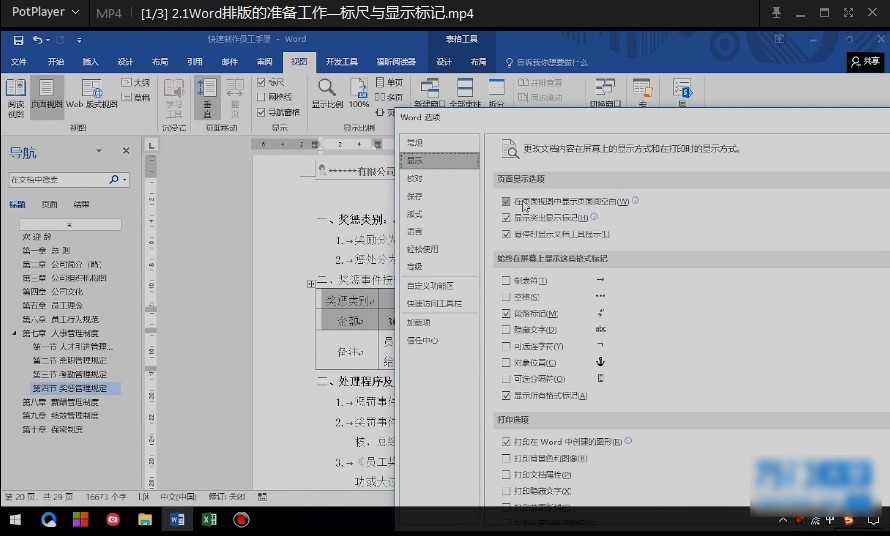This screenshot has width=890, height=536.
Task: Open the References (引用) ribbon tab
Action: (x=195, y=62)
